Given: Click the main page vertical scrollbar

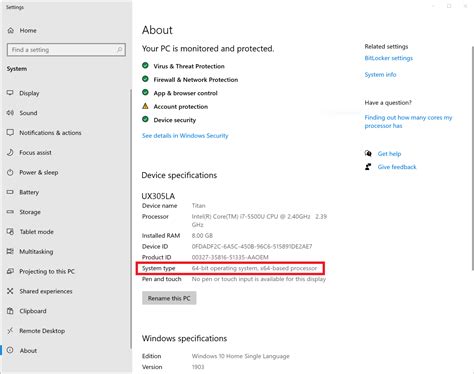Looking at the screenshot, I should [472, 158].
